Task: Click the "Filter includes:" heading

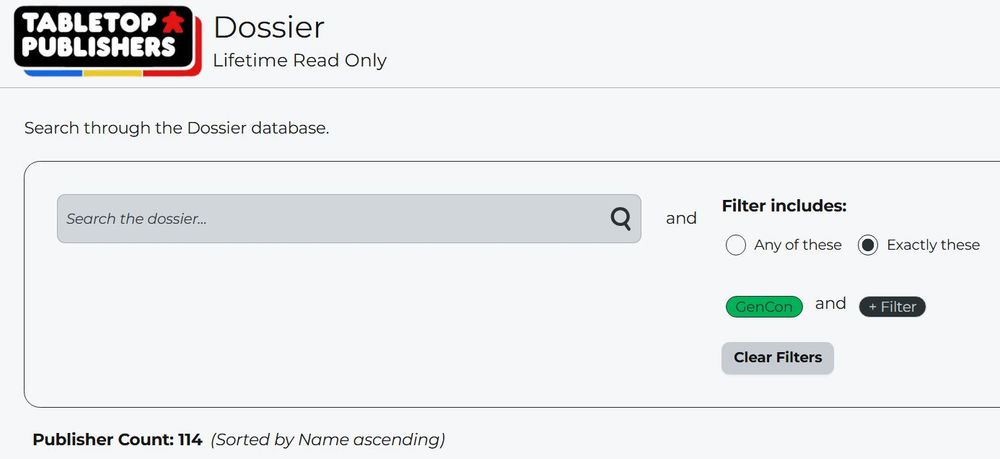Action: 784,206
